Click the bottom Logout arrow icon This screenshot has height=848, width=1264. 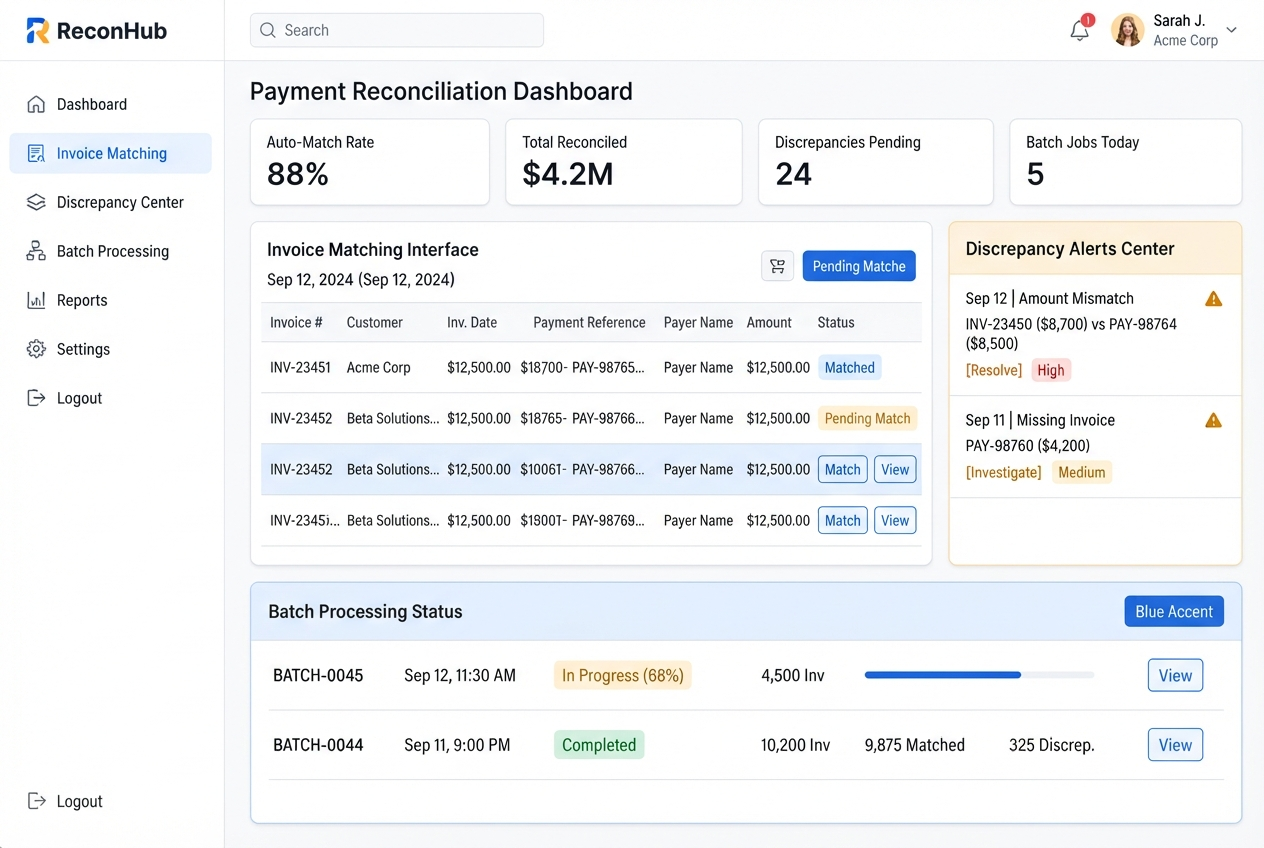(36, 801)
